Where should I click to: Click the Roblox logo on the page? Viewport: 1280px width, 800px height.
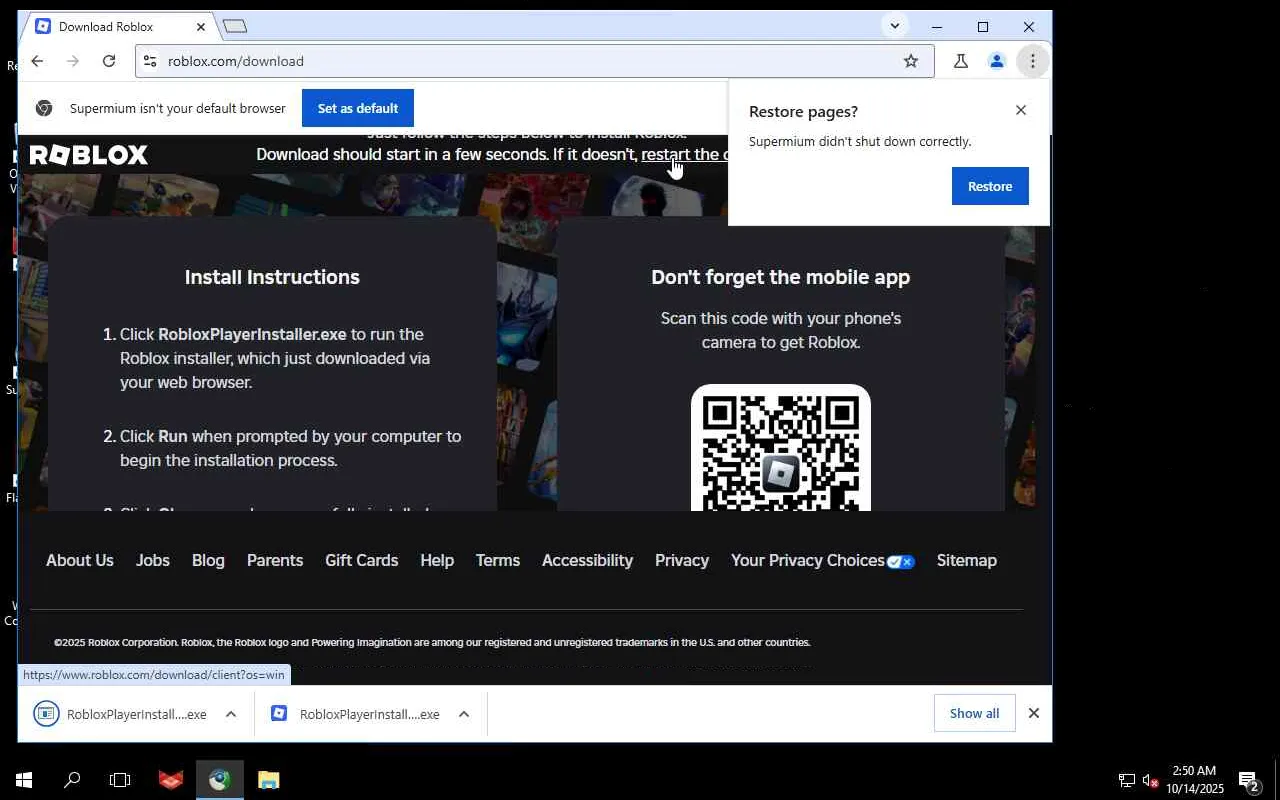tap(89, 155)
